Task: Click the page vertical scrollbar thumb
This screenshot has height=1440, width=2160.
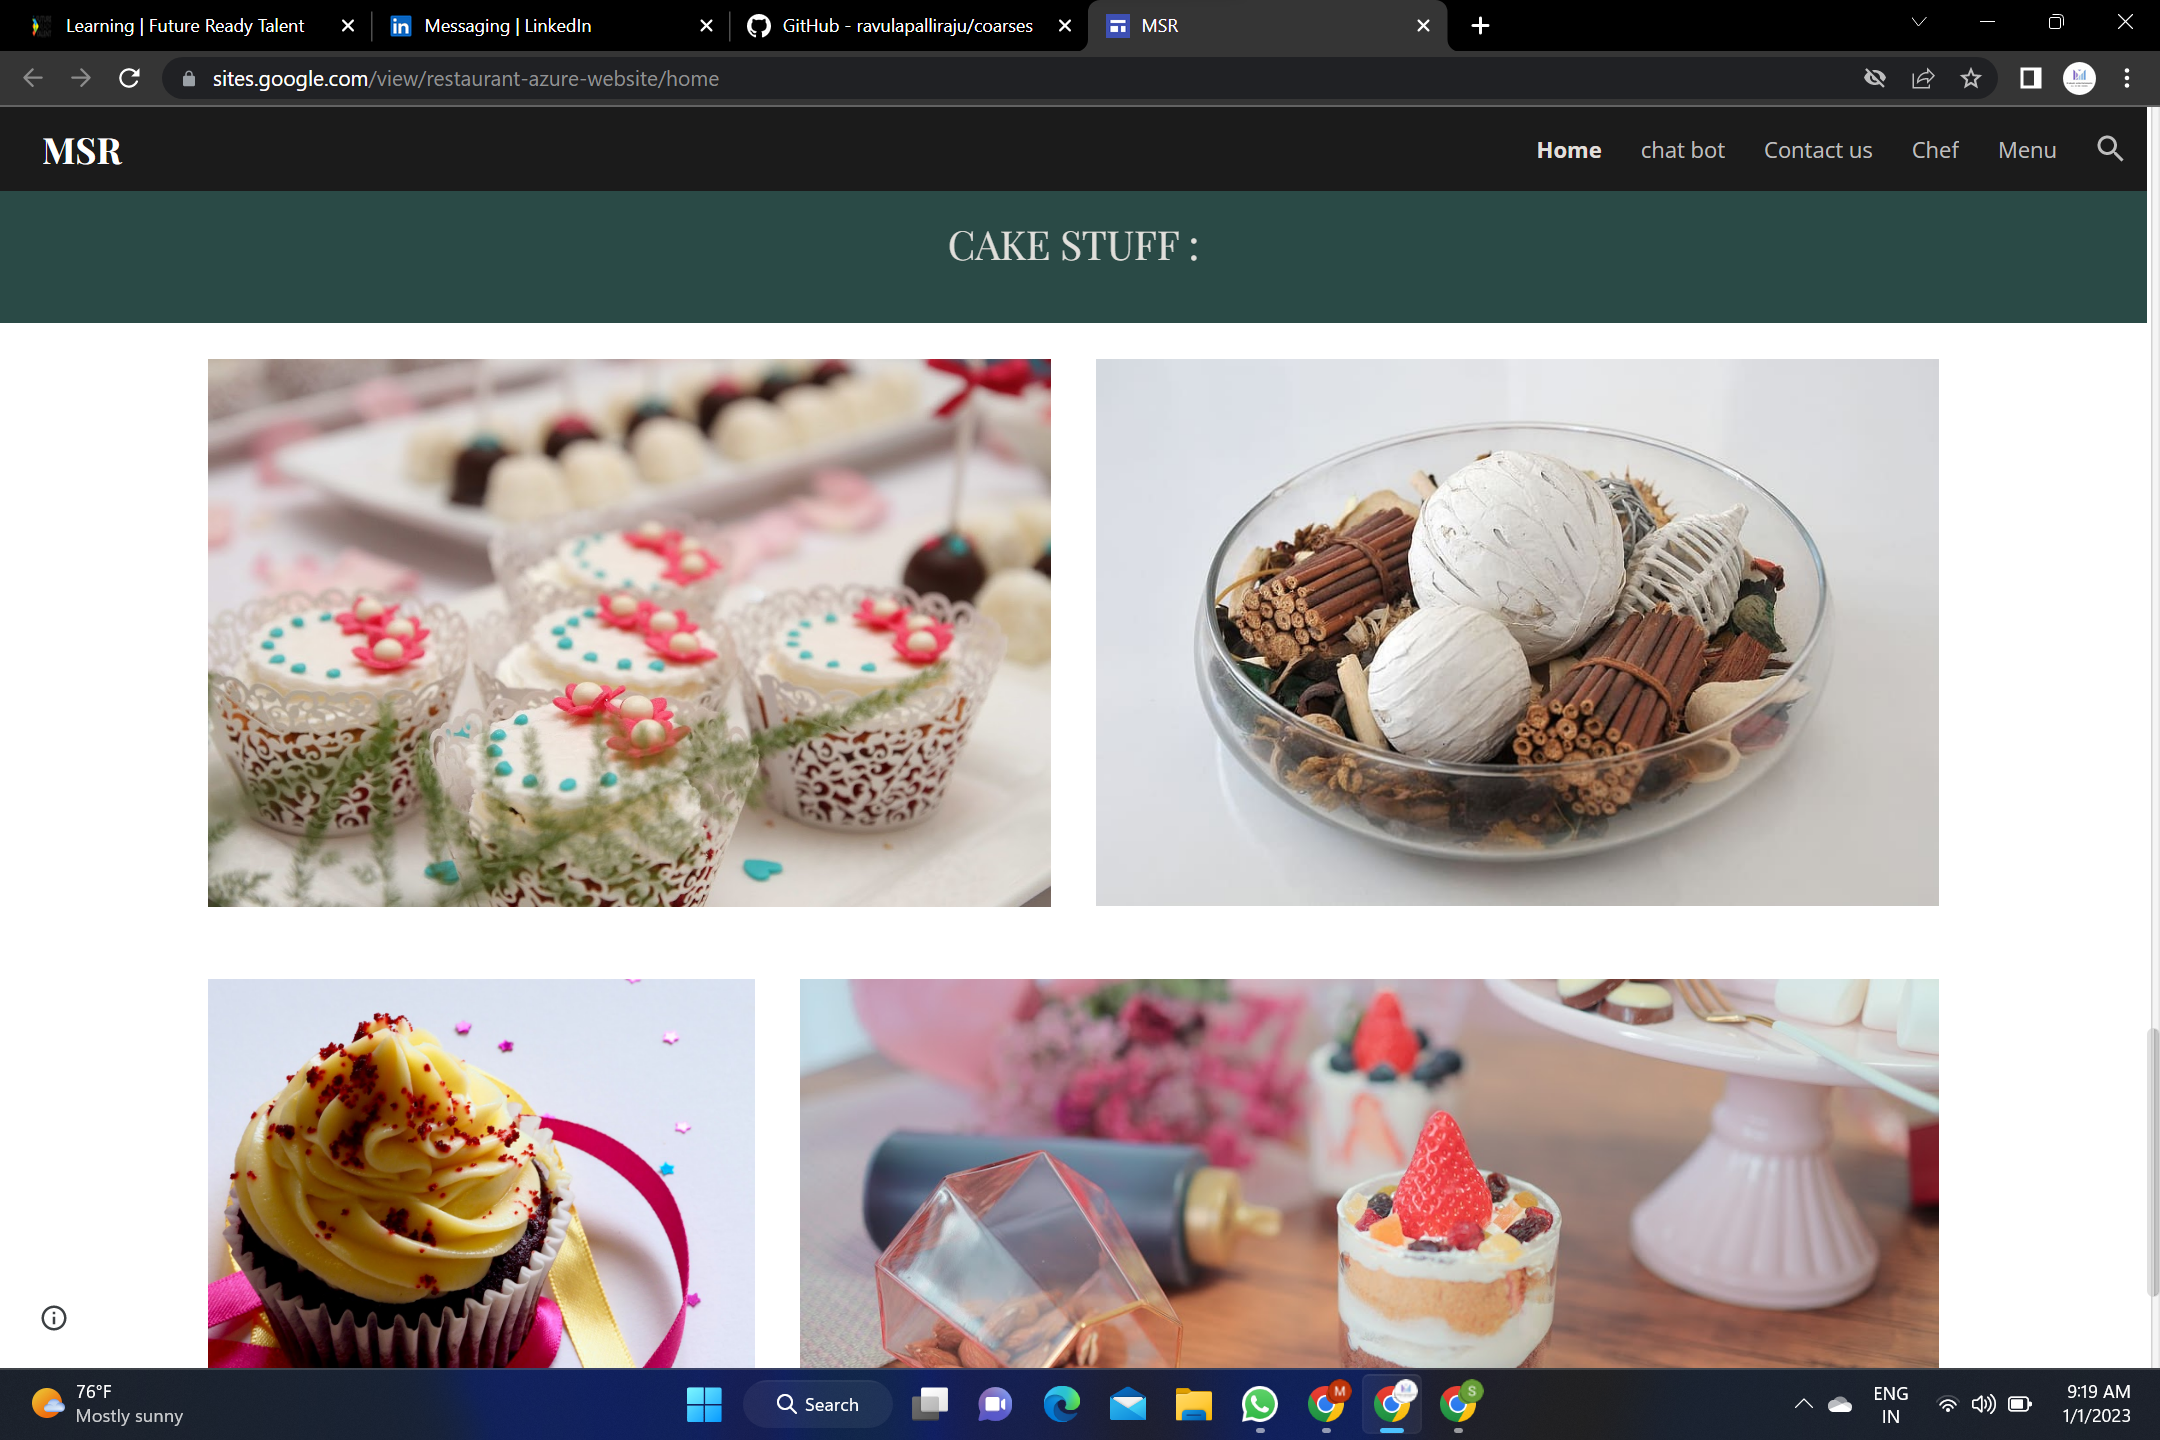Action: (2153, 1160)
